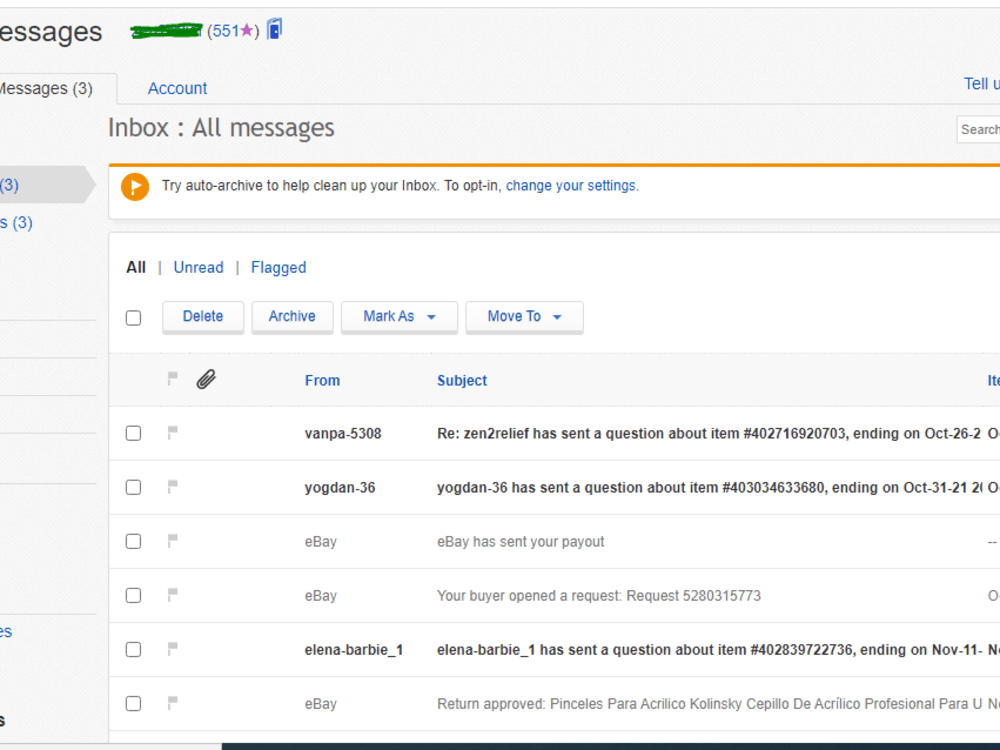Sort messages by Subject column

coord(462,381)
